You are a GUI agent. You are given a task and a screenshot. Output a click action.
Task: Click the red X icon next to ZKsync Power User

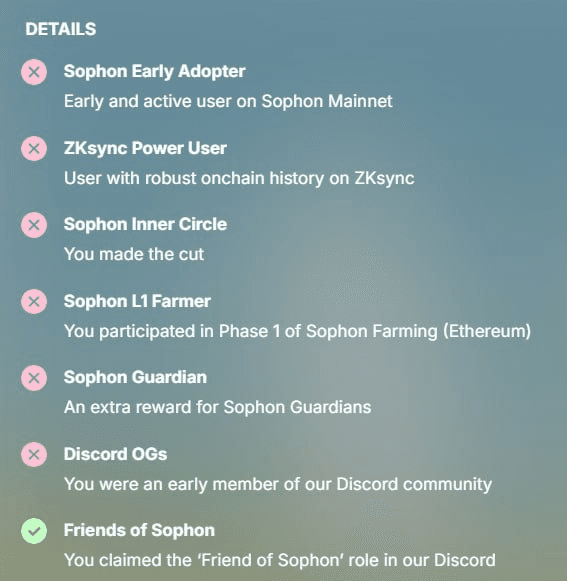pos(34,149)
